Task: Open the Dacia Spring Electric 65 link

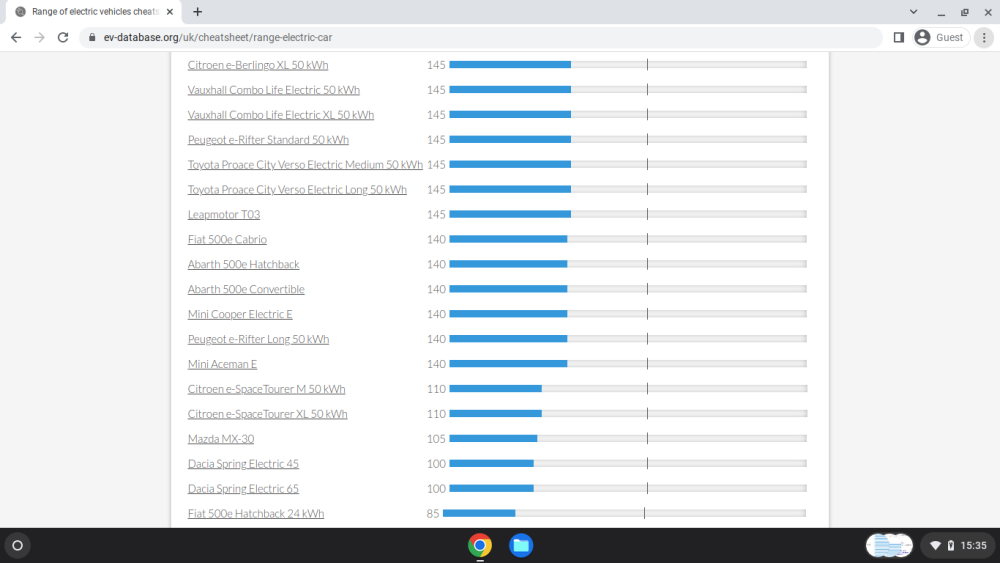Action: 243,488
